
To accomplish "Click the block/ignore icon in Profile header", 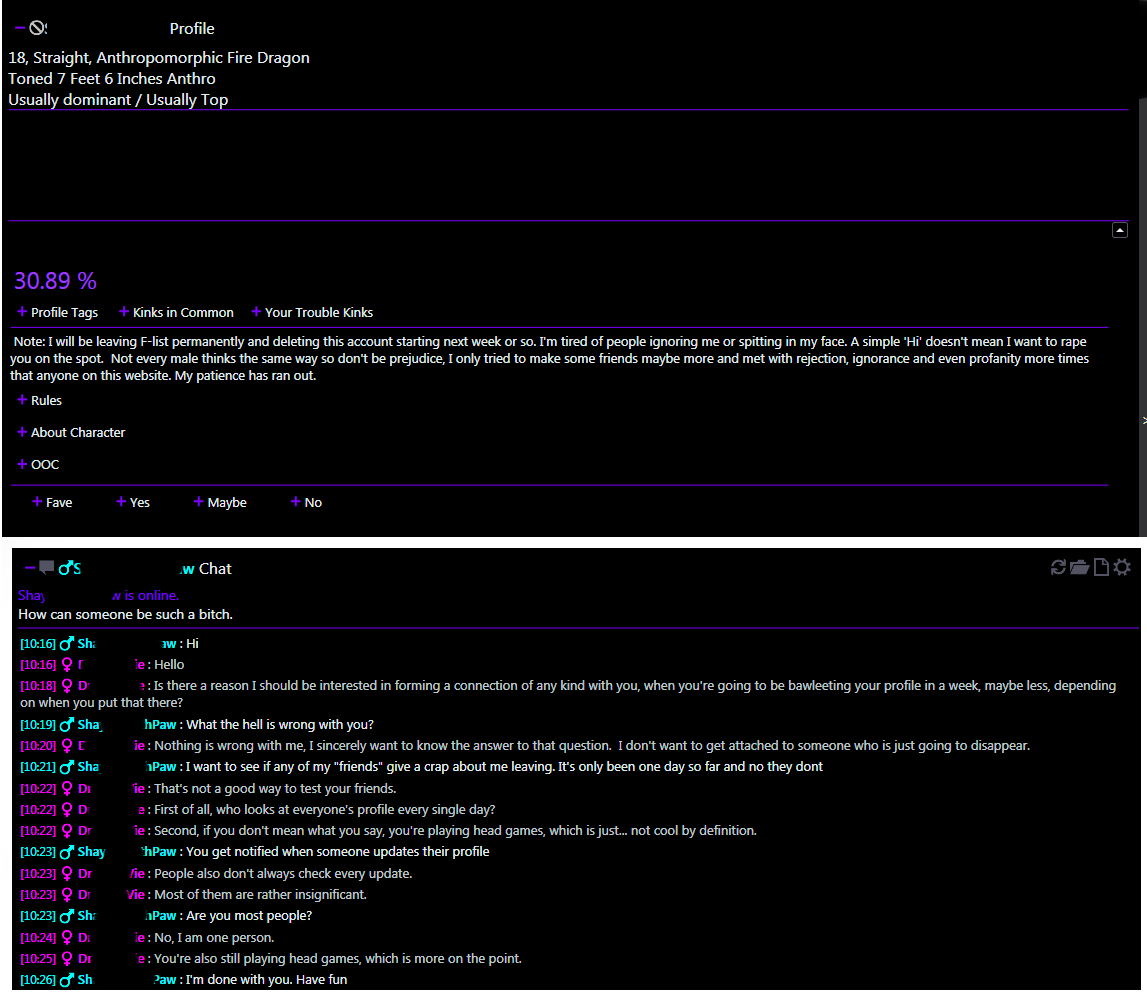I will [37, 28].
